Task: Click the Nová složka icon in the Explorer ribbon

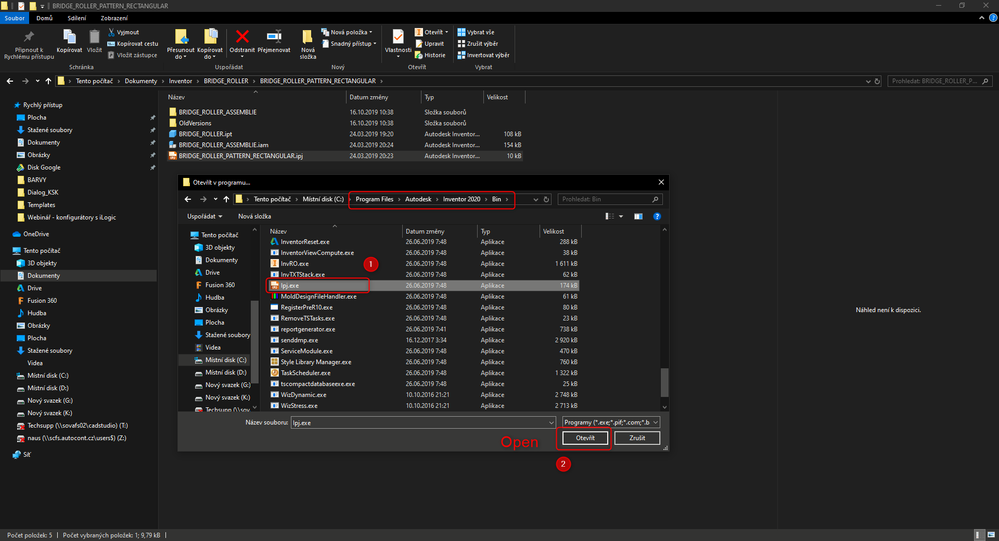Action: coord(308,37)
